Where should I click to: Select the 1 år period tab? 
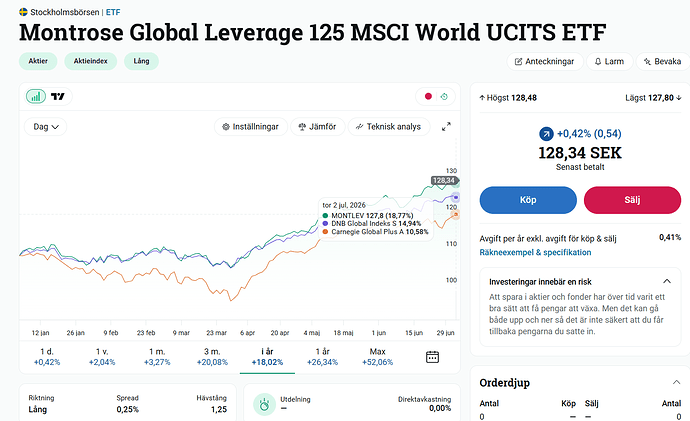(x=322, y=357)
